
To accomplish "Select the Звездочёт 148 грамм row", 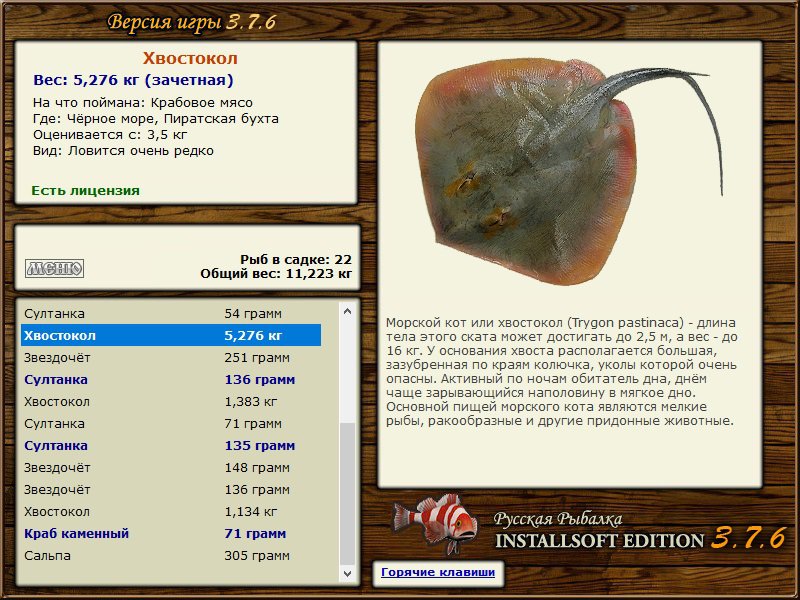I will point(171,467).
